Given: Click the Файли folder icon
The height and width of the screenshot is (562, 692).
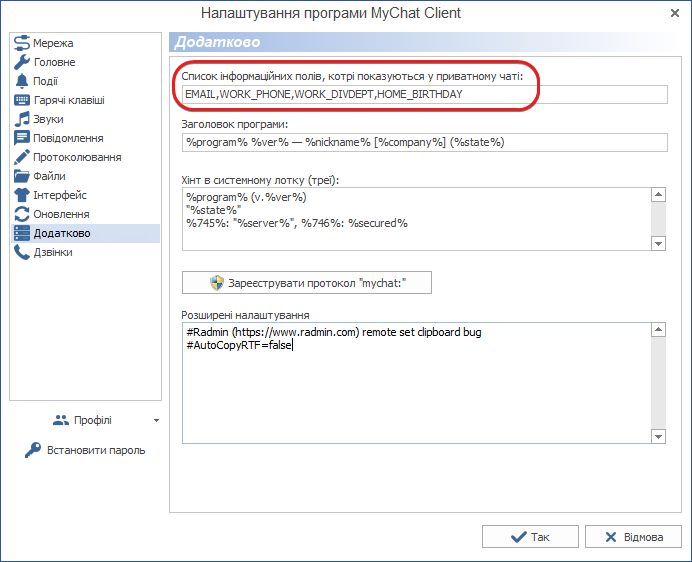Looking at the screenshot, I should pyautogui.click(x=22, y=176).
